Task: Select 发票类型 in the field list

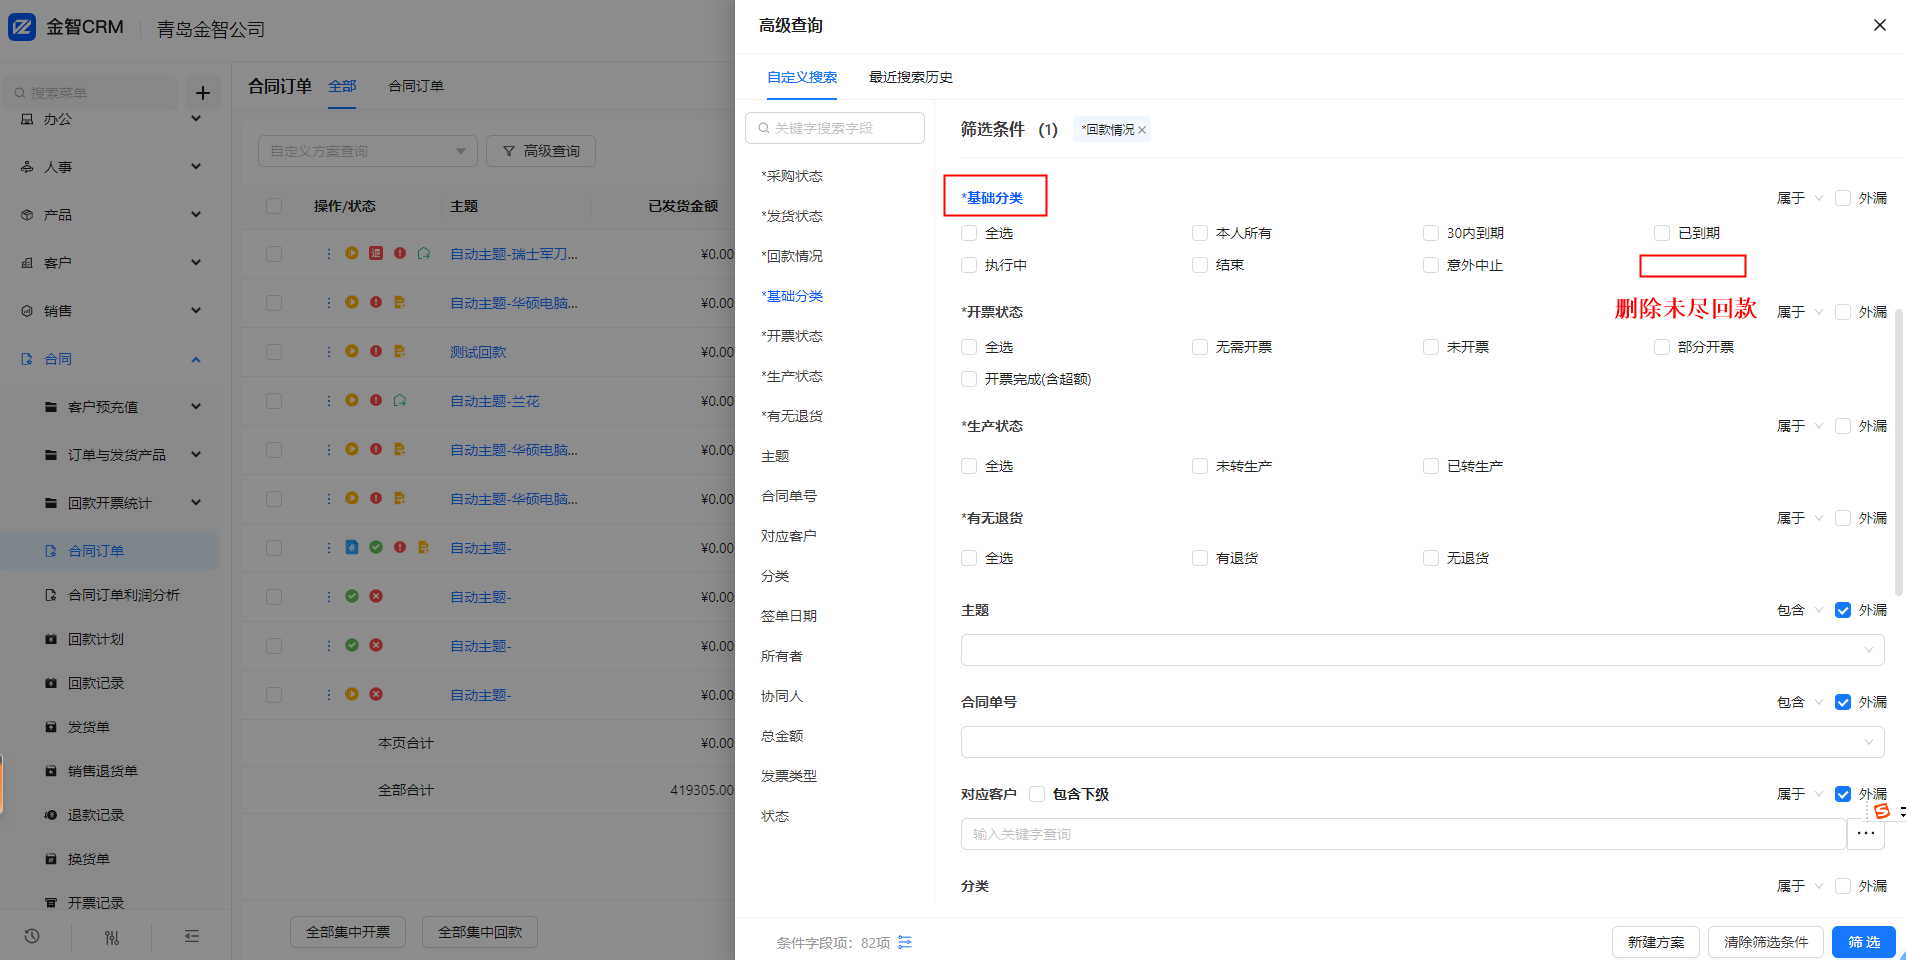Action: pyautogui.click(x=789, y=776)
